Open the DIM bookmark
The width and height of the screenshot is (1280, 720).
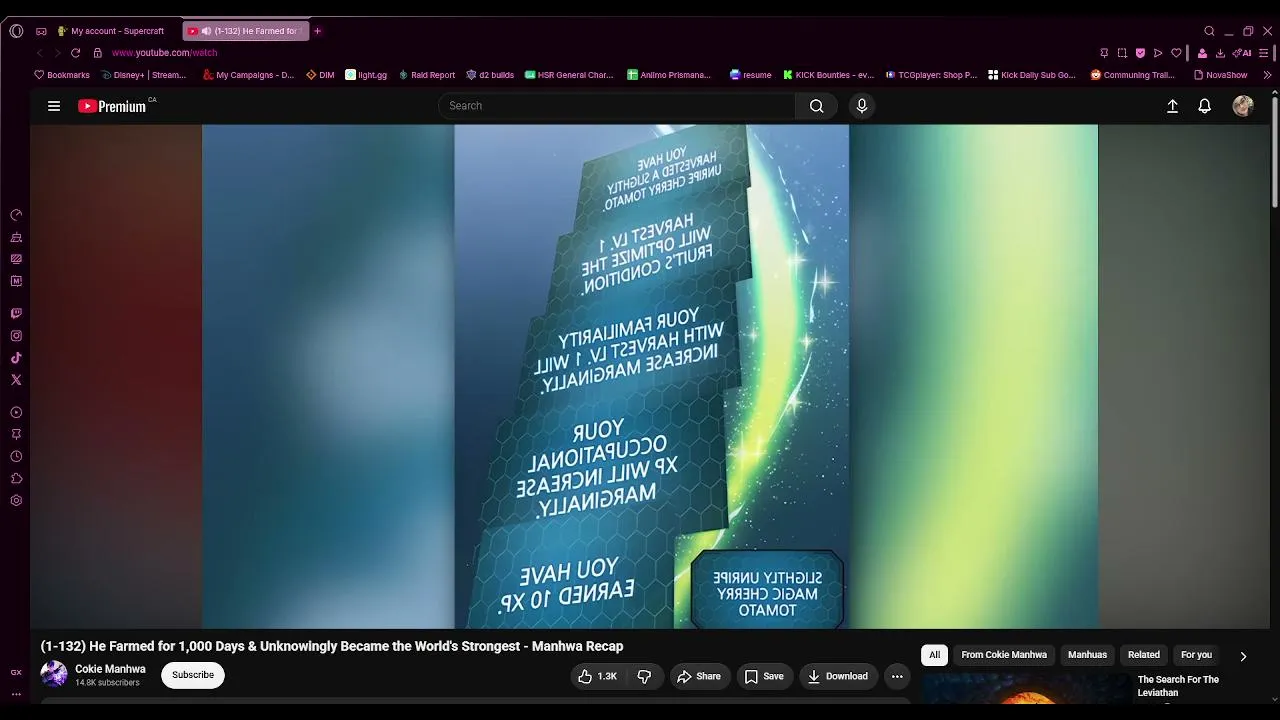point(320,75)
